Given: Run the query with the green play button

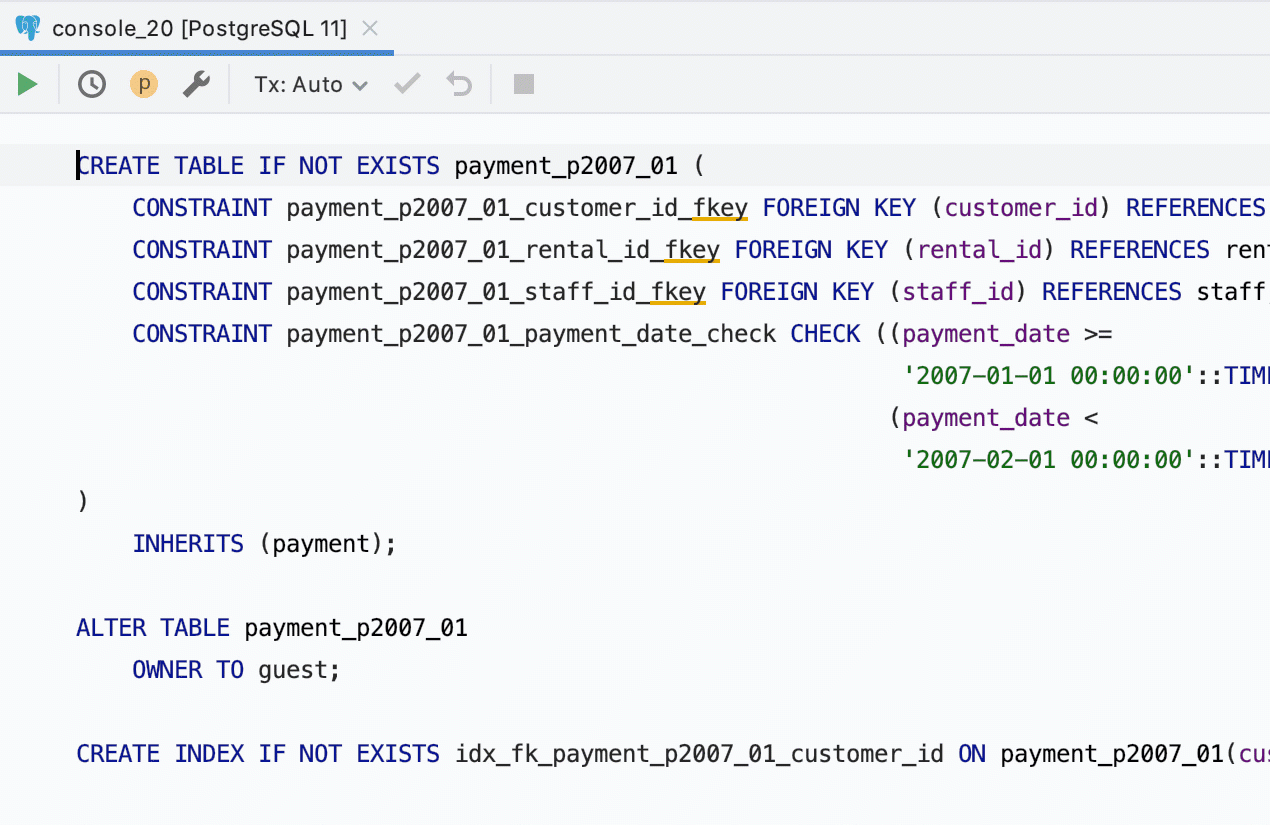Looking at the screenshot, I should [27, 85].
